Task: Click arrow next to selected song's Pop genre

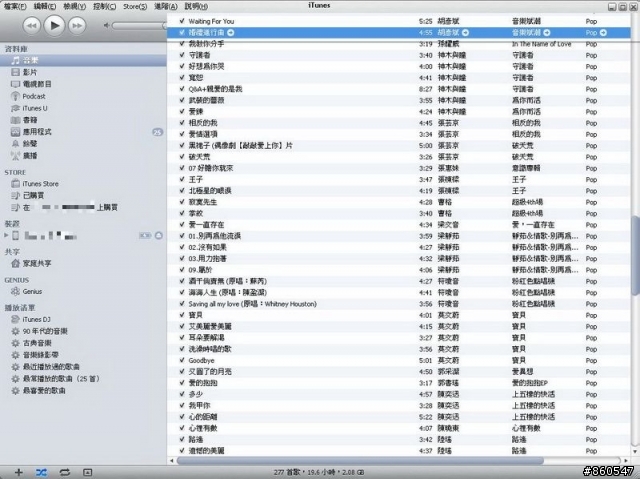Action: 603,32
